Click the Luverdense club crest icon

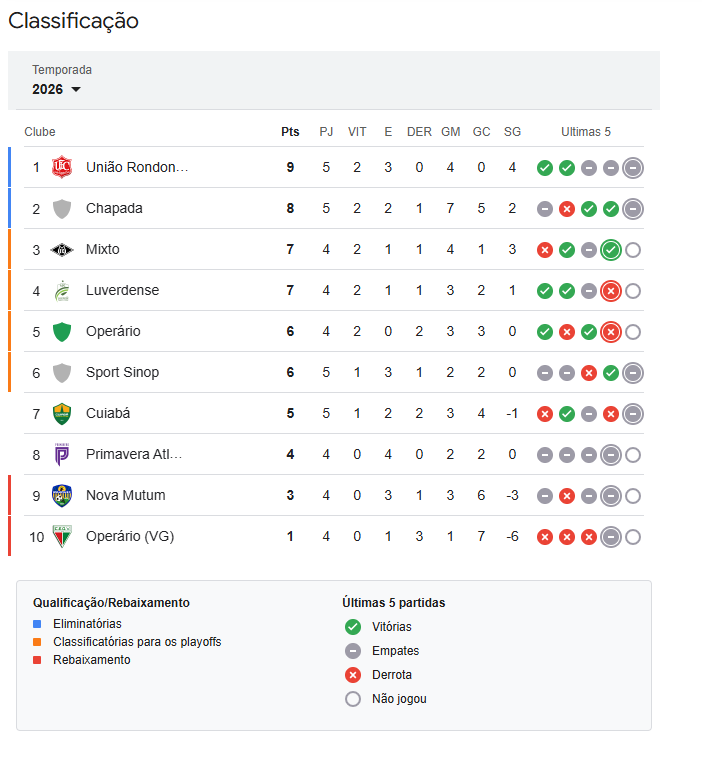tap(62, 290)
